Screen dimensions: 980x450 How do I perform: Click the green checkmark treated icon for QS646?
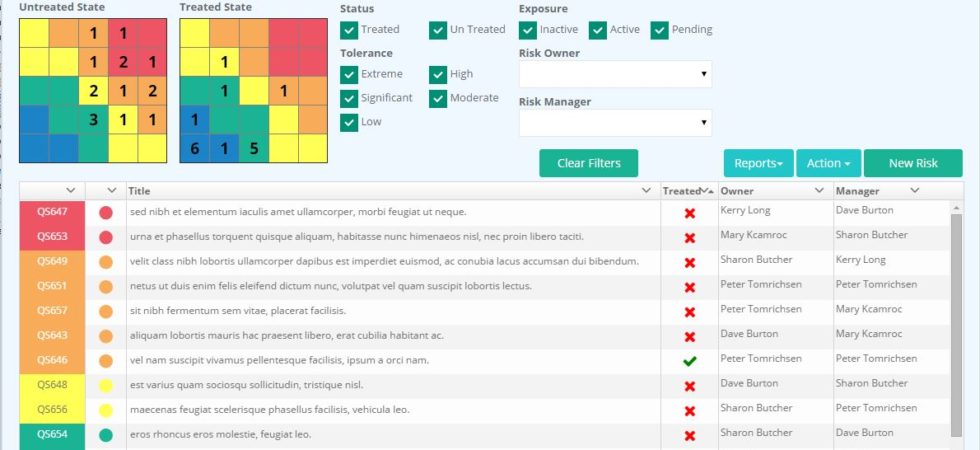689,361
